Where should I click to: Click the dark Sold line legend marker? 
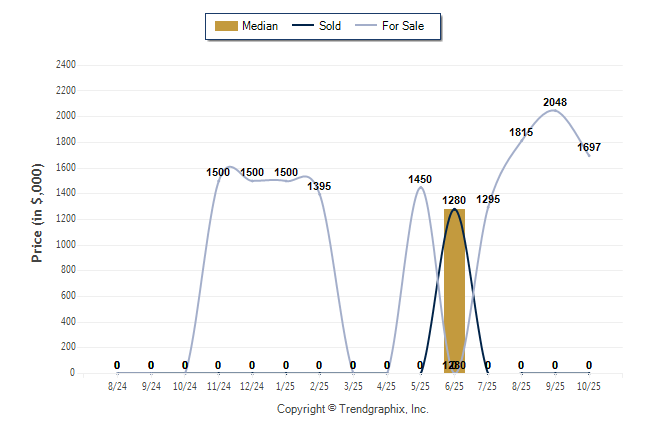(303, 26)
